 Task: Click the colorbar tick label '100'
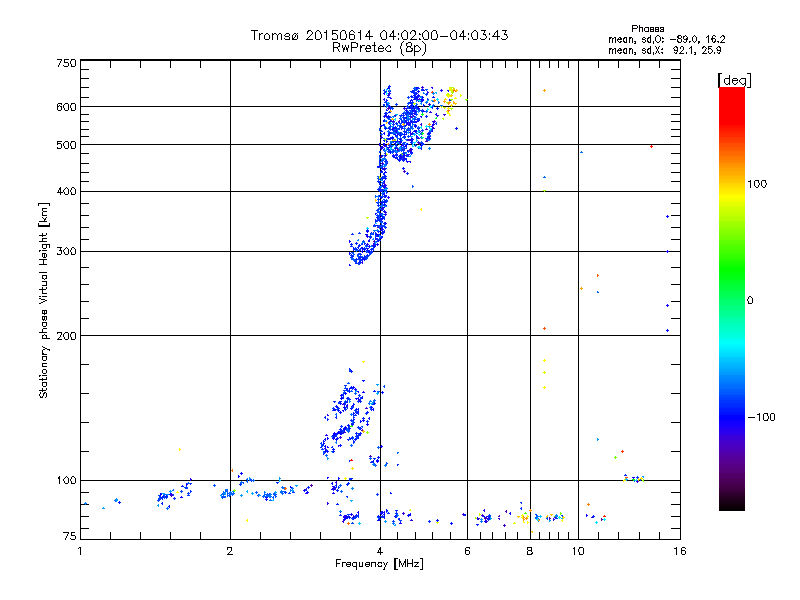[757, 184]
